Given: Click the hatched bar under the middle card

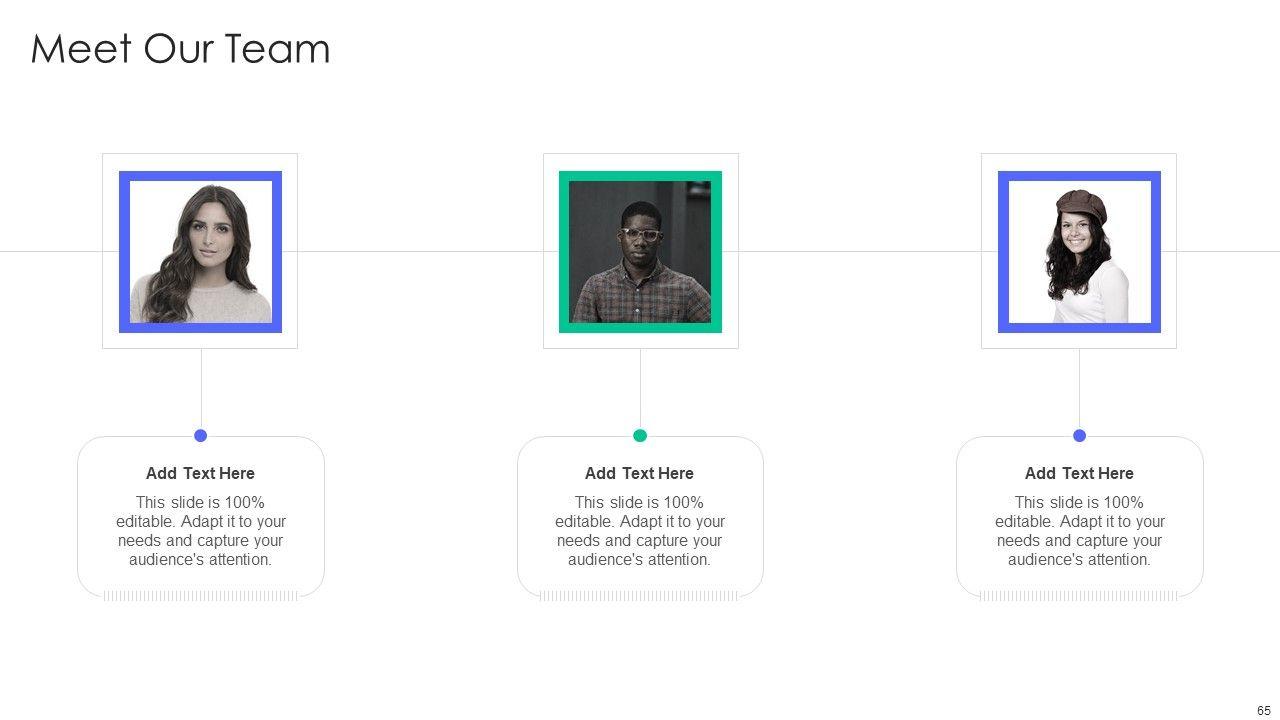Looking at the screenshot, I should coord(639,596).
